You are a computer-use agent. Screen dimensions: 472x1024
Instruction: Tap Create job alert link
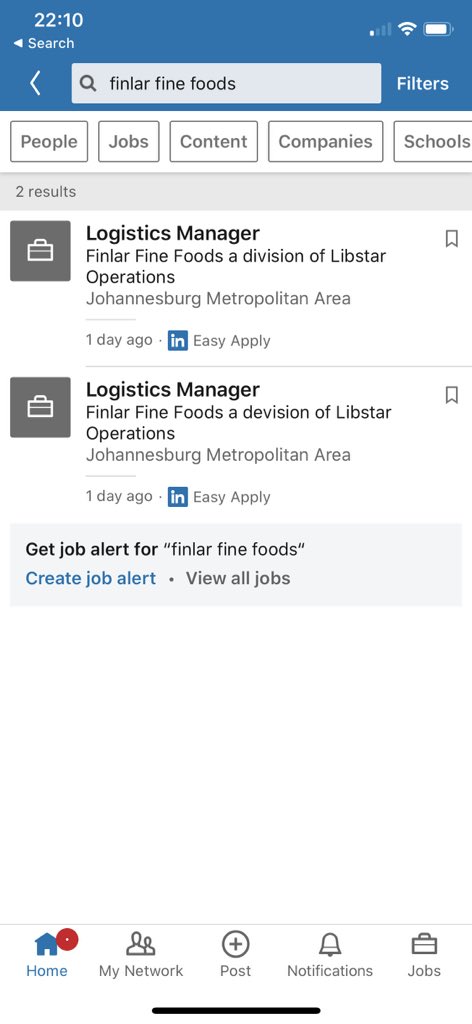[91, 579]
